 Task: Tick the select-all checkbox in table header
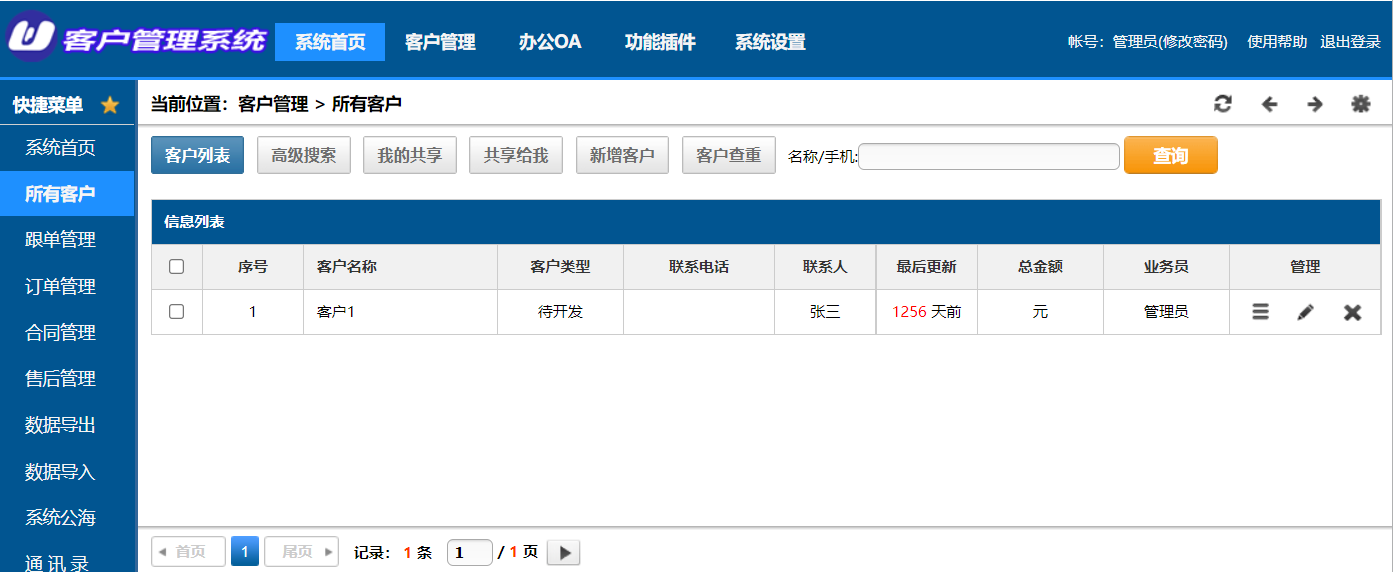[x=177, y=267]
